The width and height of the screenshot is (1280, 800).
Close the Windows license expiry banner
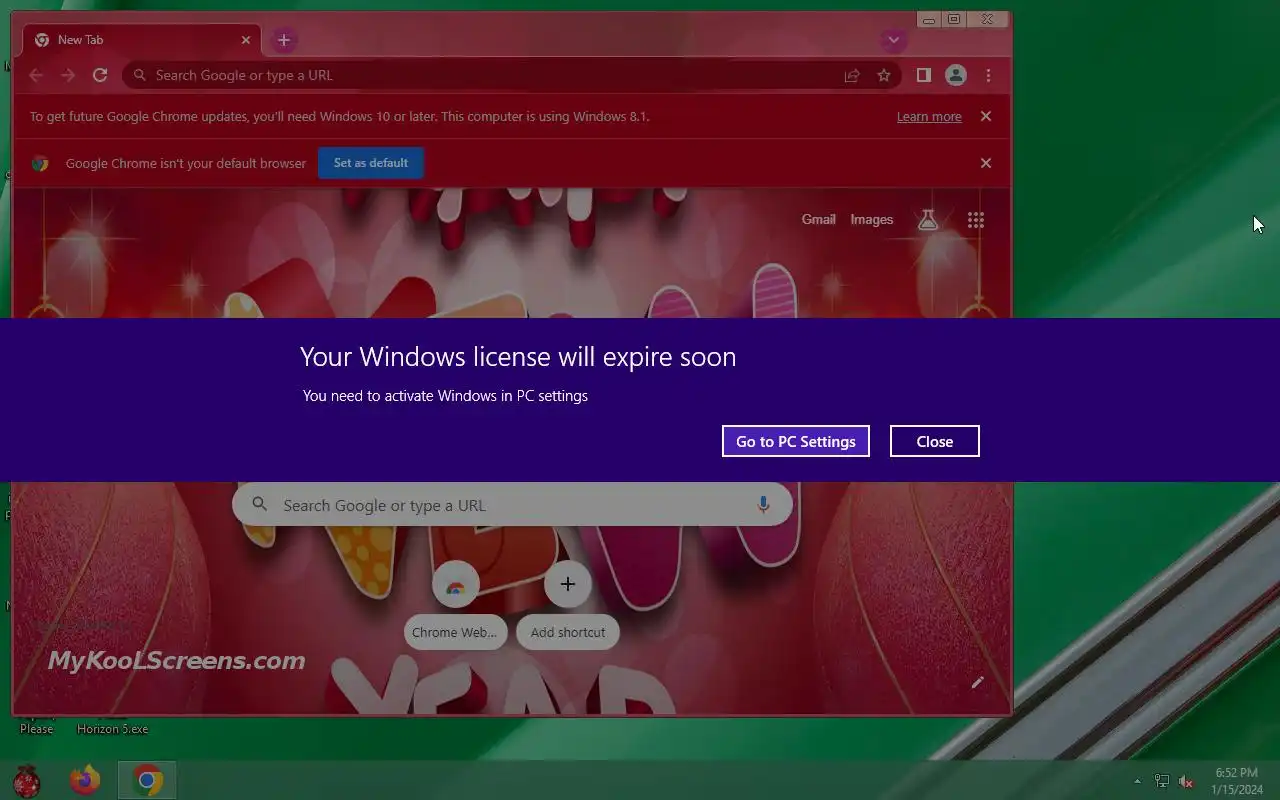(935, 441)
